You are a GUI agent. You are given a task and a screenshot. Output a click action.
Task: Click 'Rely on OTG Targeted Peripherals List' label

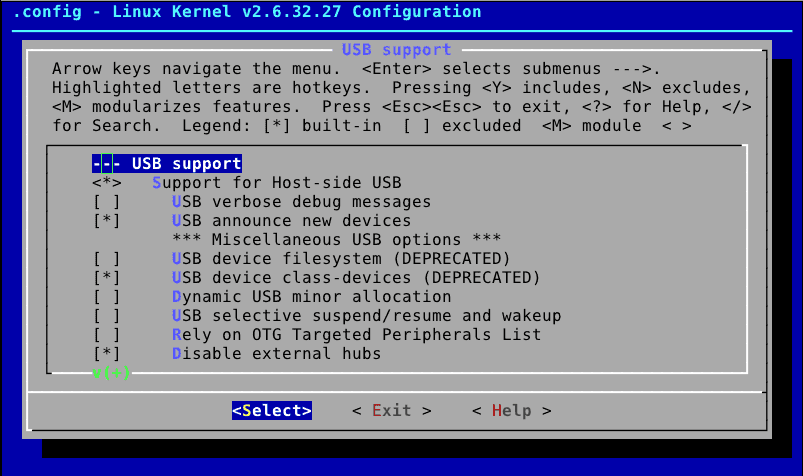click(x=356, y=335)
